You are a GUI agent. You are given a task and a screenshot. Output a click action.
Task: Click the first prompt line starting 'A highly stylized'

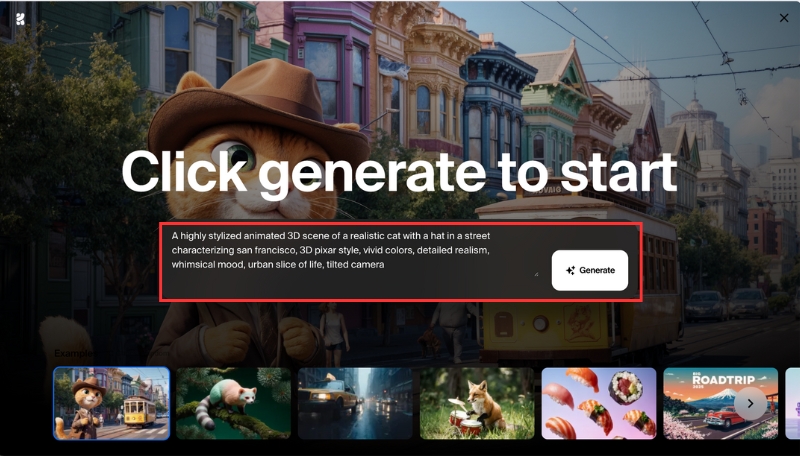point(331,236)
